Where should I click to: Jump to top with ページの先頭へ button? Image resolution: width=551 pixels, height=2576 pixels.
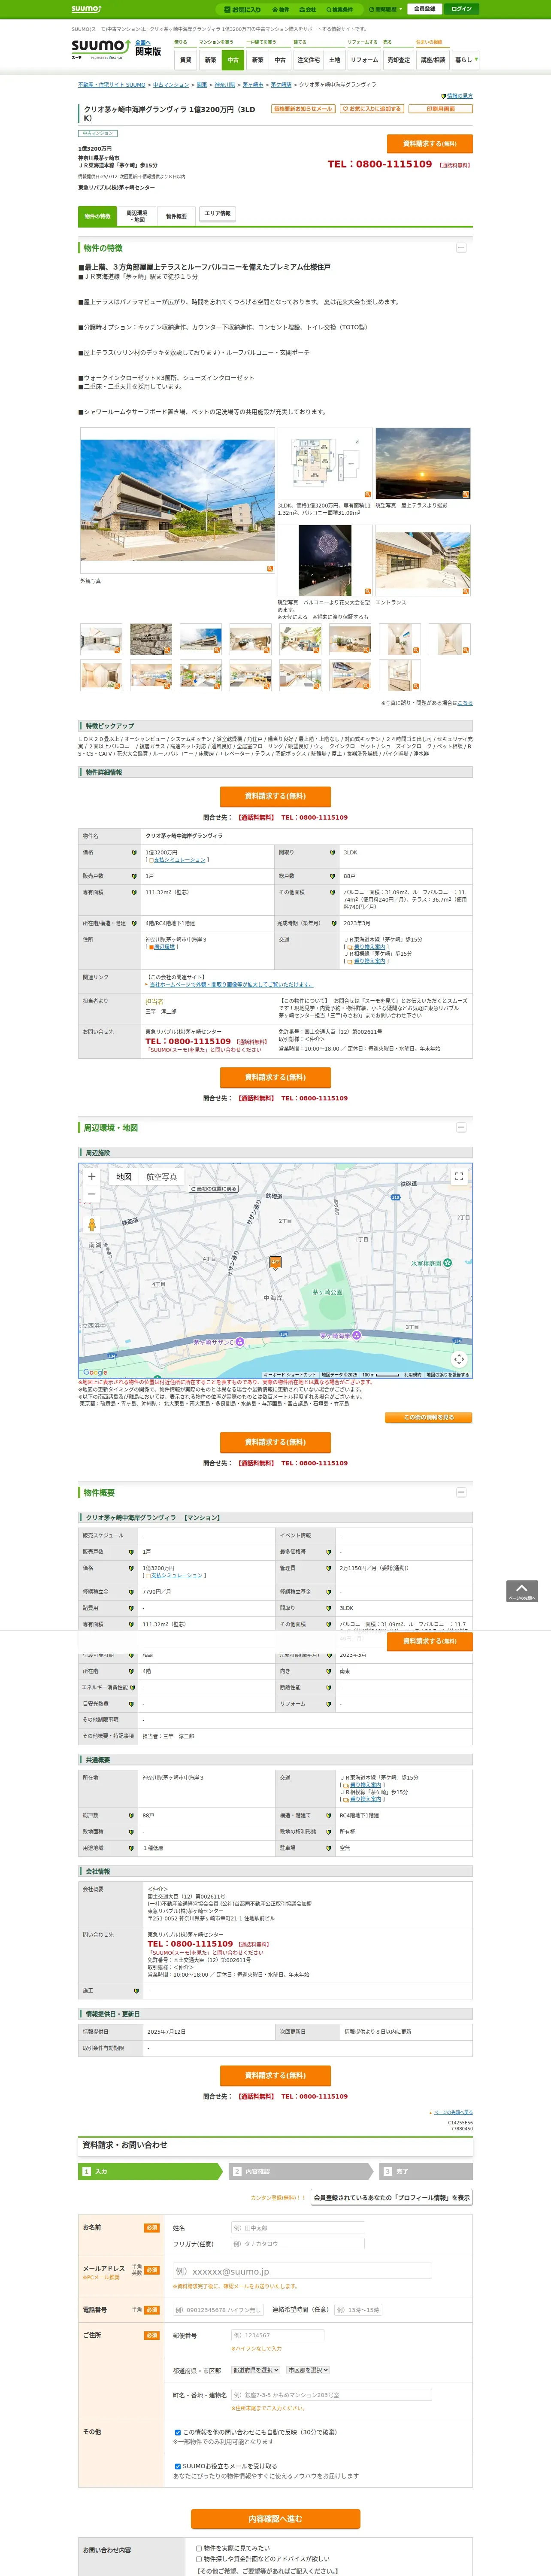pos(522,1591)
